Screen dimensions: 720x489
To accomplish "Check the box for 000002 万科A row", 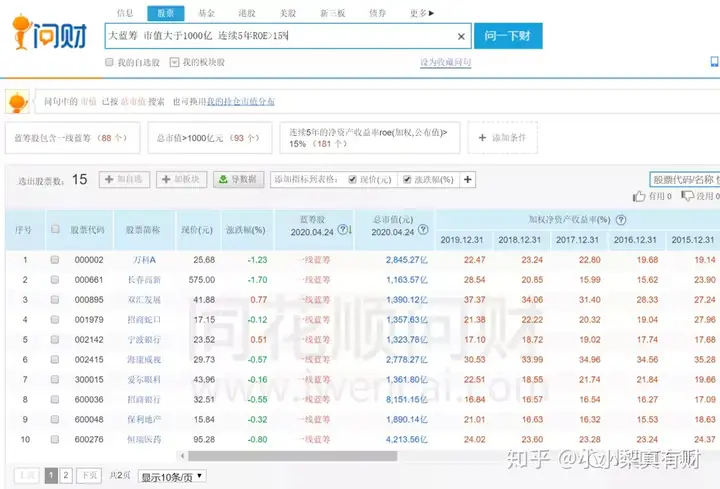I will pyautogui.click(x=55, y=260).
